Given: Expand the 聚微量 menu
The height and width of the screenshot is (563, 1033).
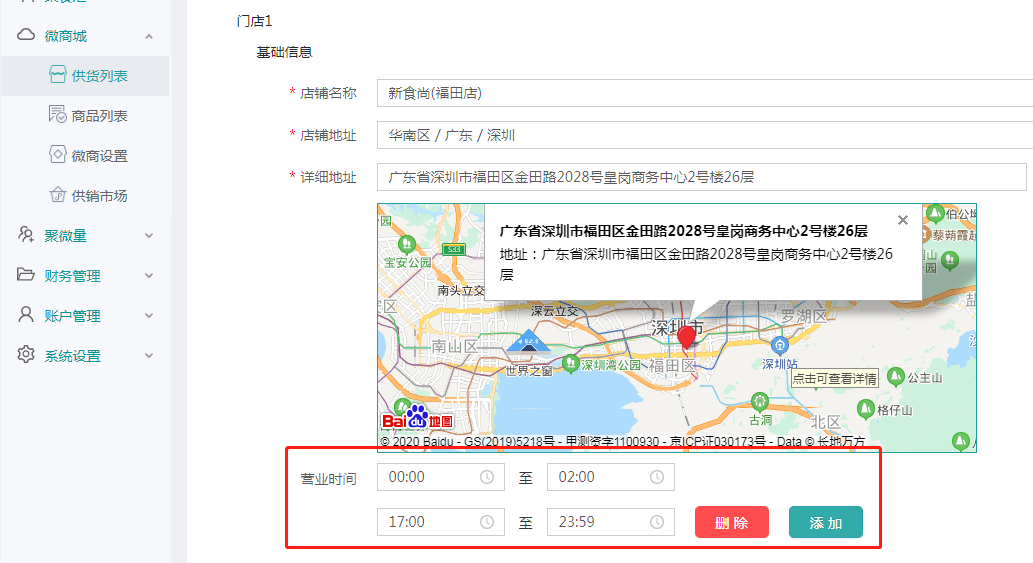Looking at the screenshot, I should (x=149, y=236).
